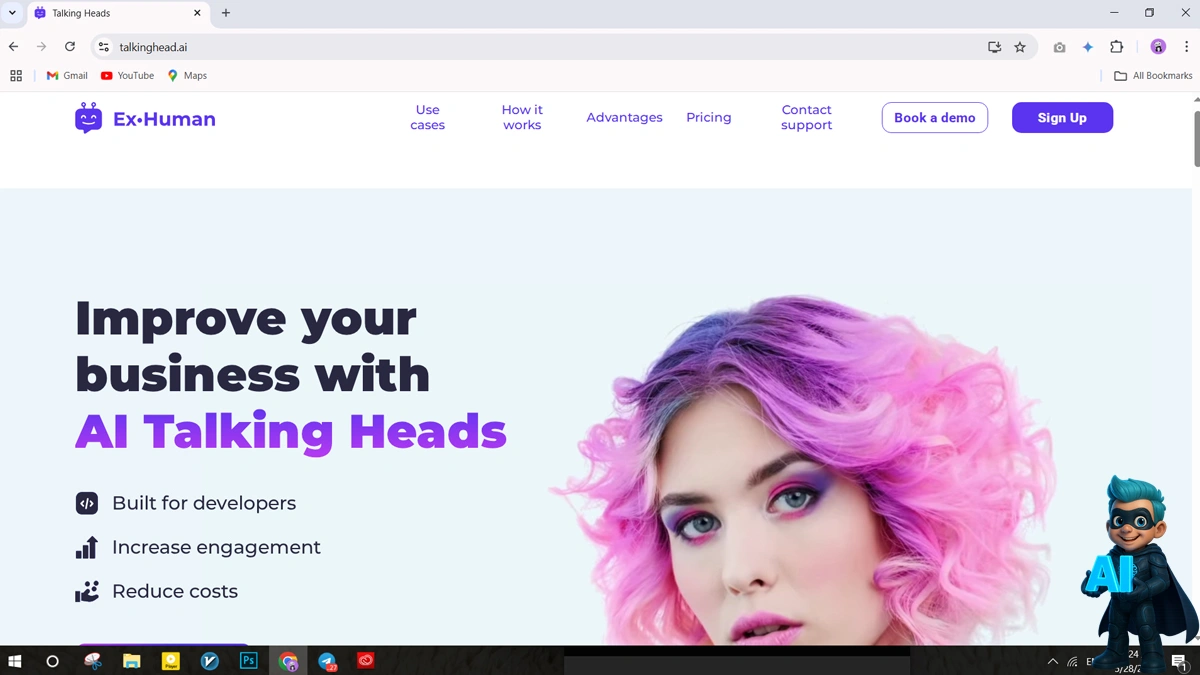Click the "Increase engagement" text

(216, 547)
